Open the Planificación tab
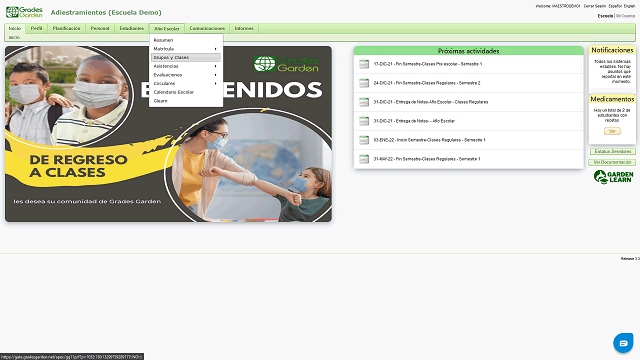This screenshot has width=640, height=360. [x=66, y=28]
